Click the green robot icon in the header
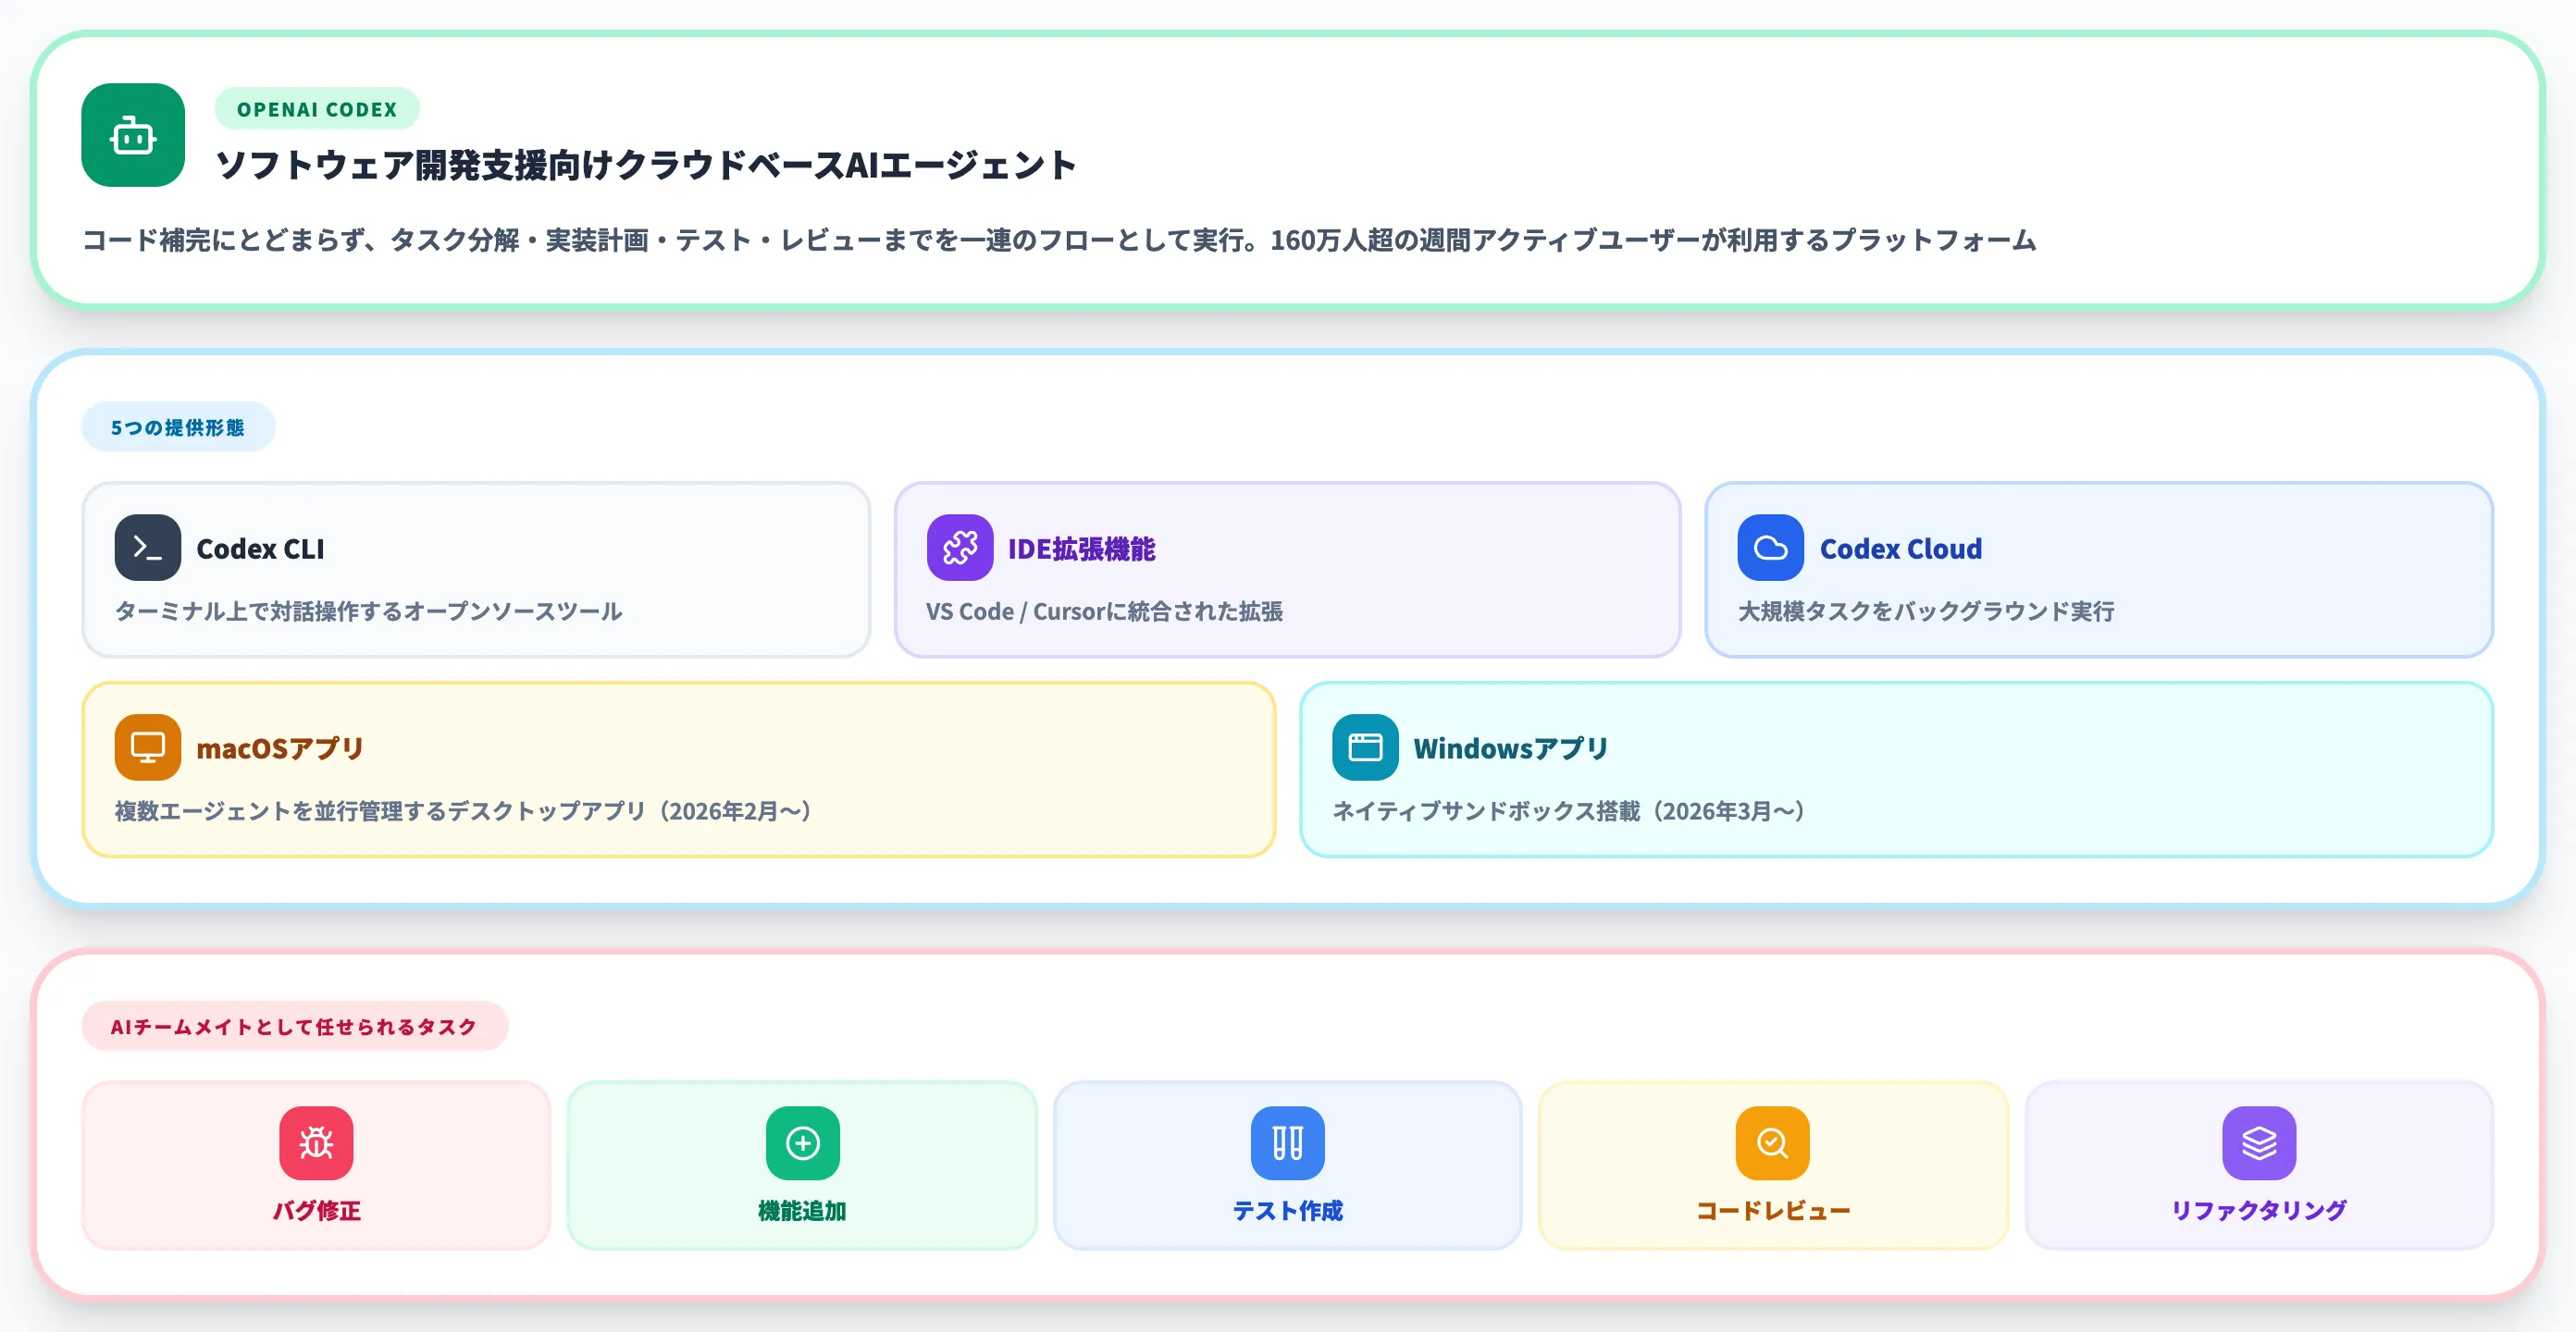Viewport: 2576px width, 1332px height. point(134,136)
